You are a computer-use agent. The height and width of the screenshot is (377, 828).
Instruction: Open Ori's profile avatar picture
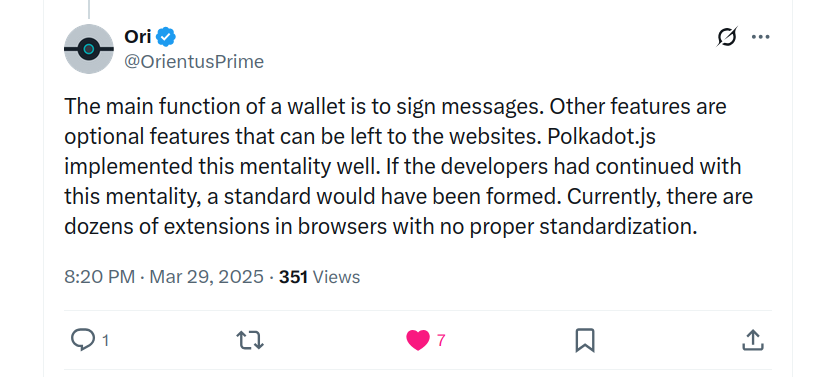pos(89,49)
